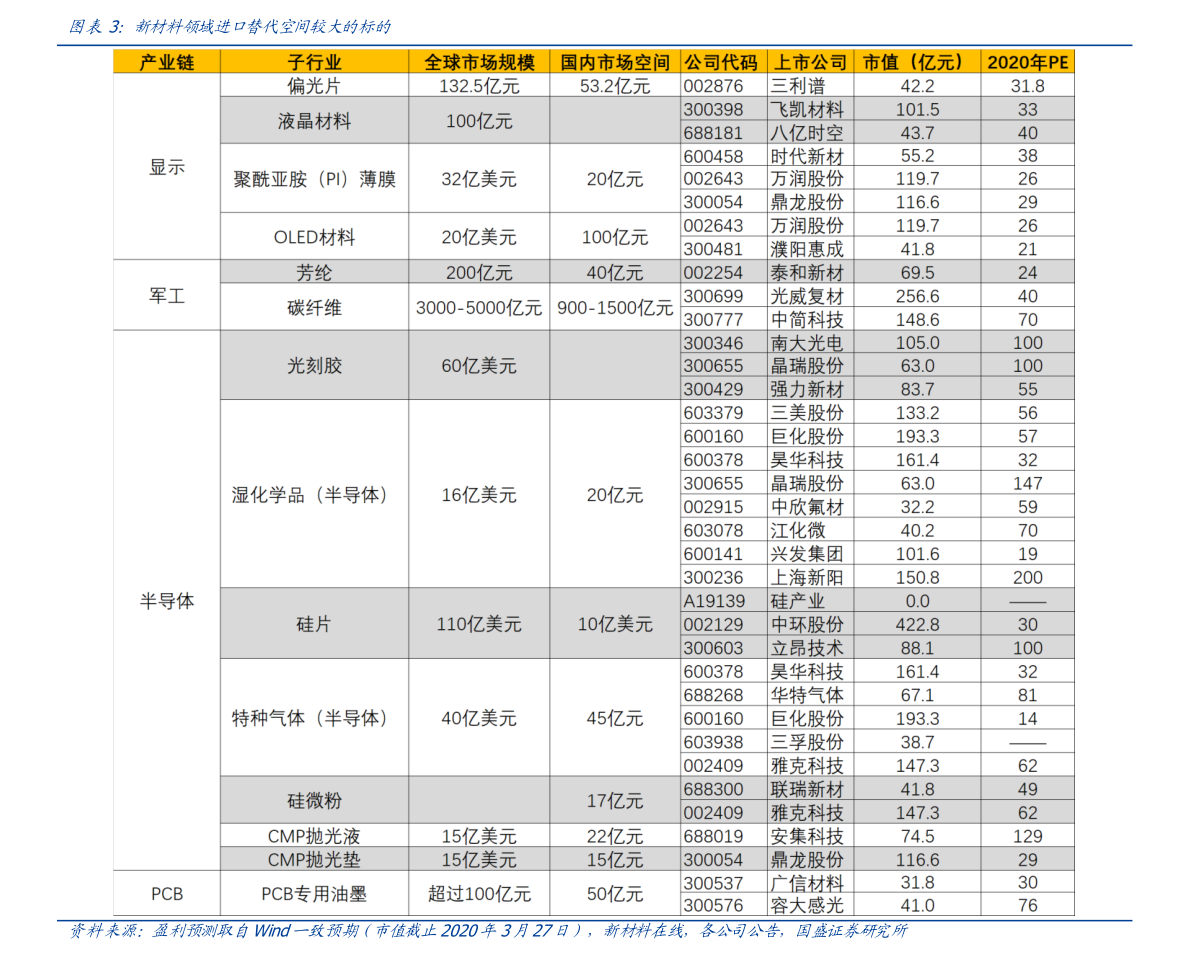Click stock code 600458
Viewport: 1191px width, 959px height.
coord(713,156)
